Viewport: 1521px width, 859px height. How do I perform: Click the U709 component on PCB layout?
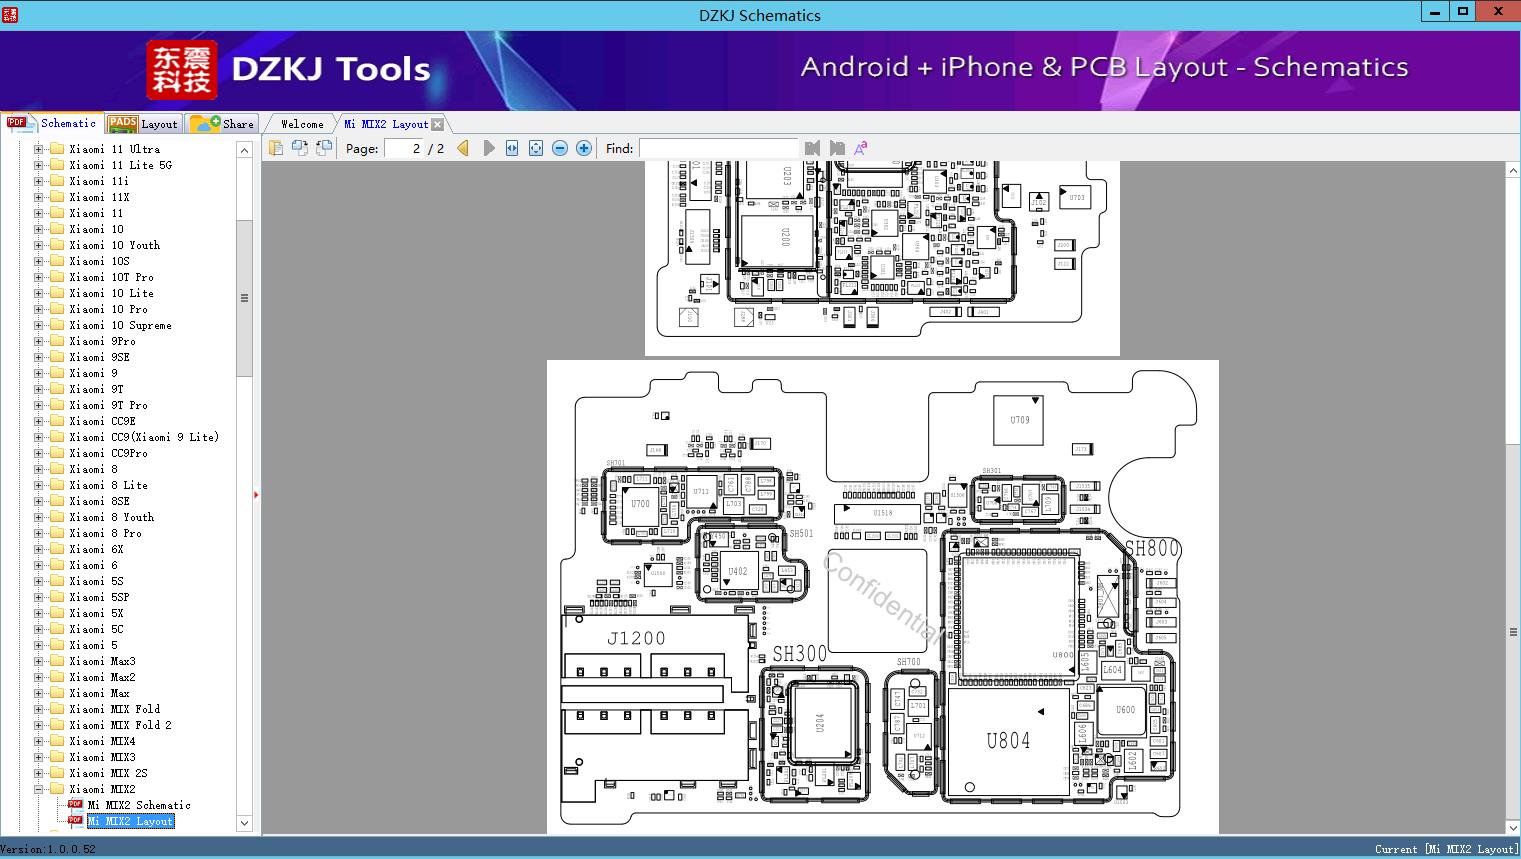(1019, 420)
